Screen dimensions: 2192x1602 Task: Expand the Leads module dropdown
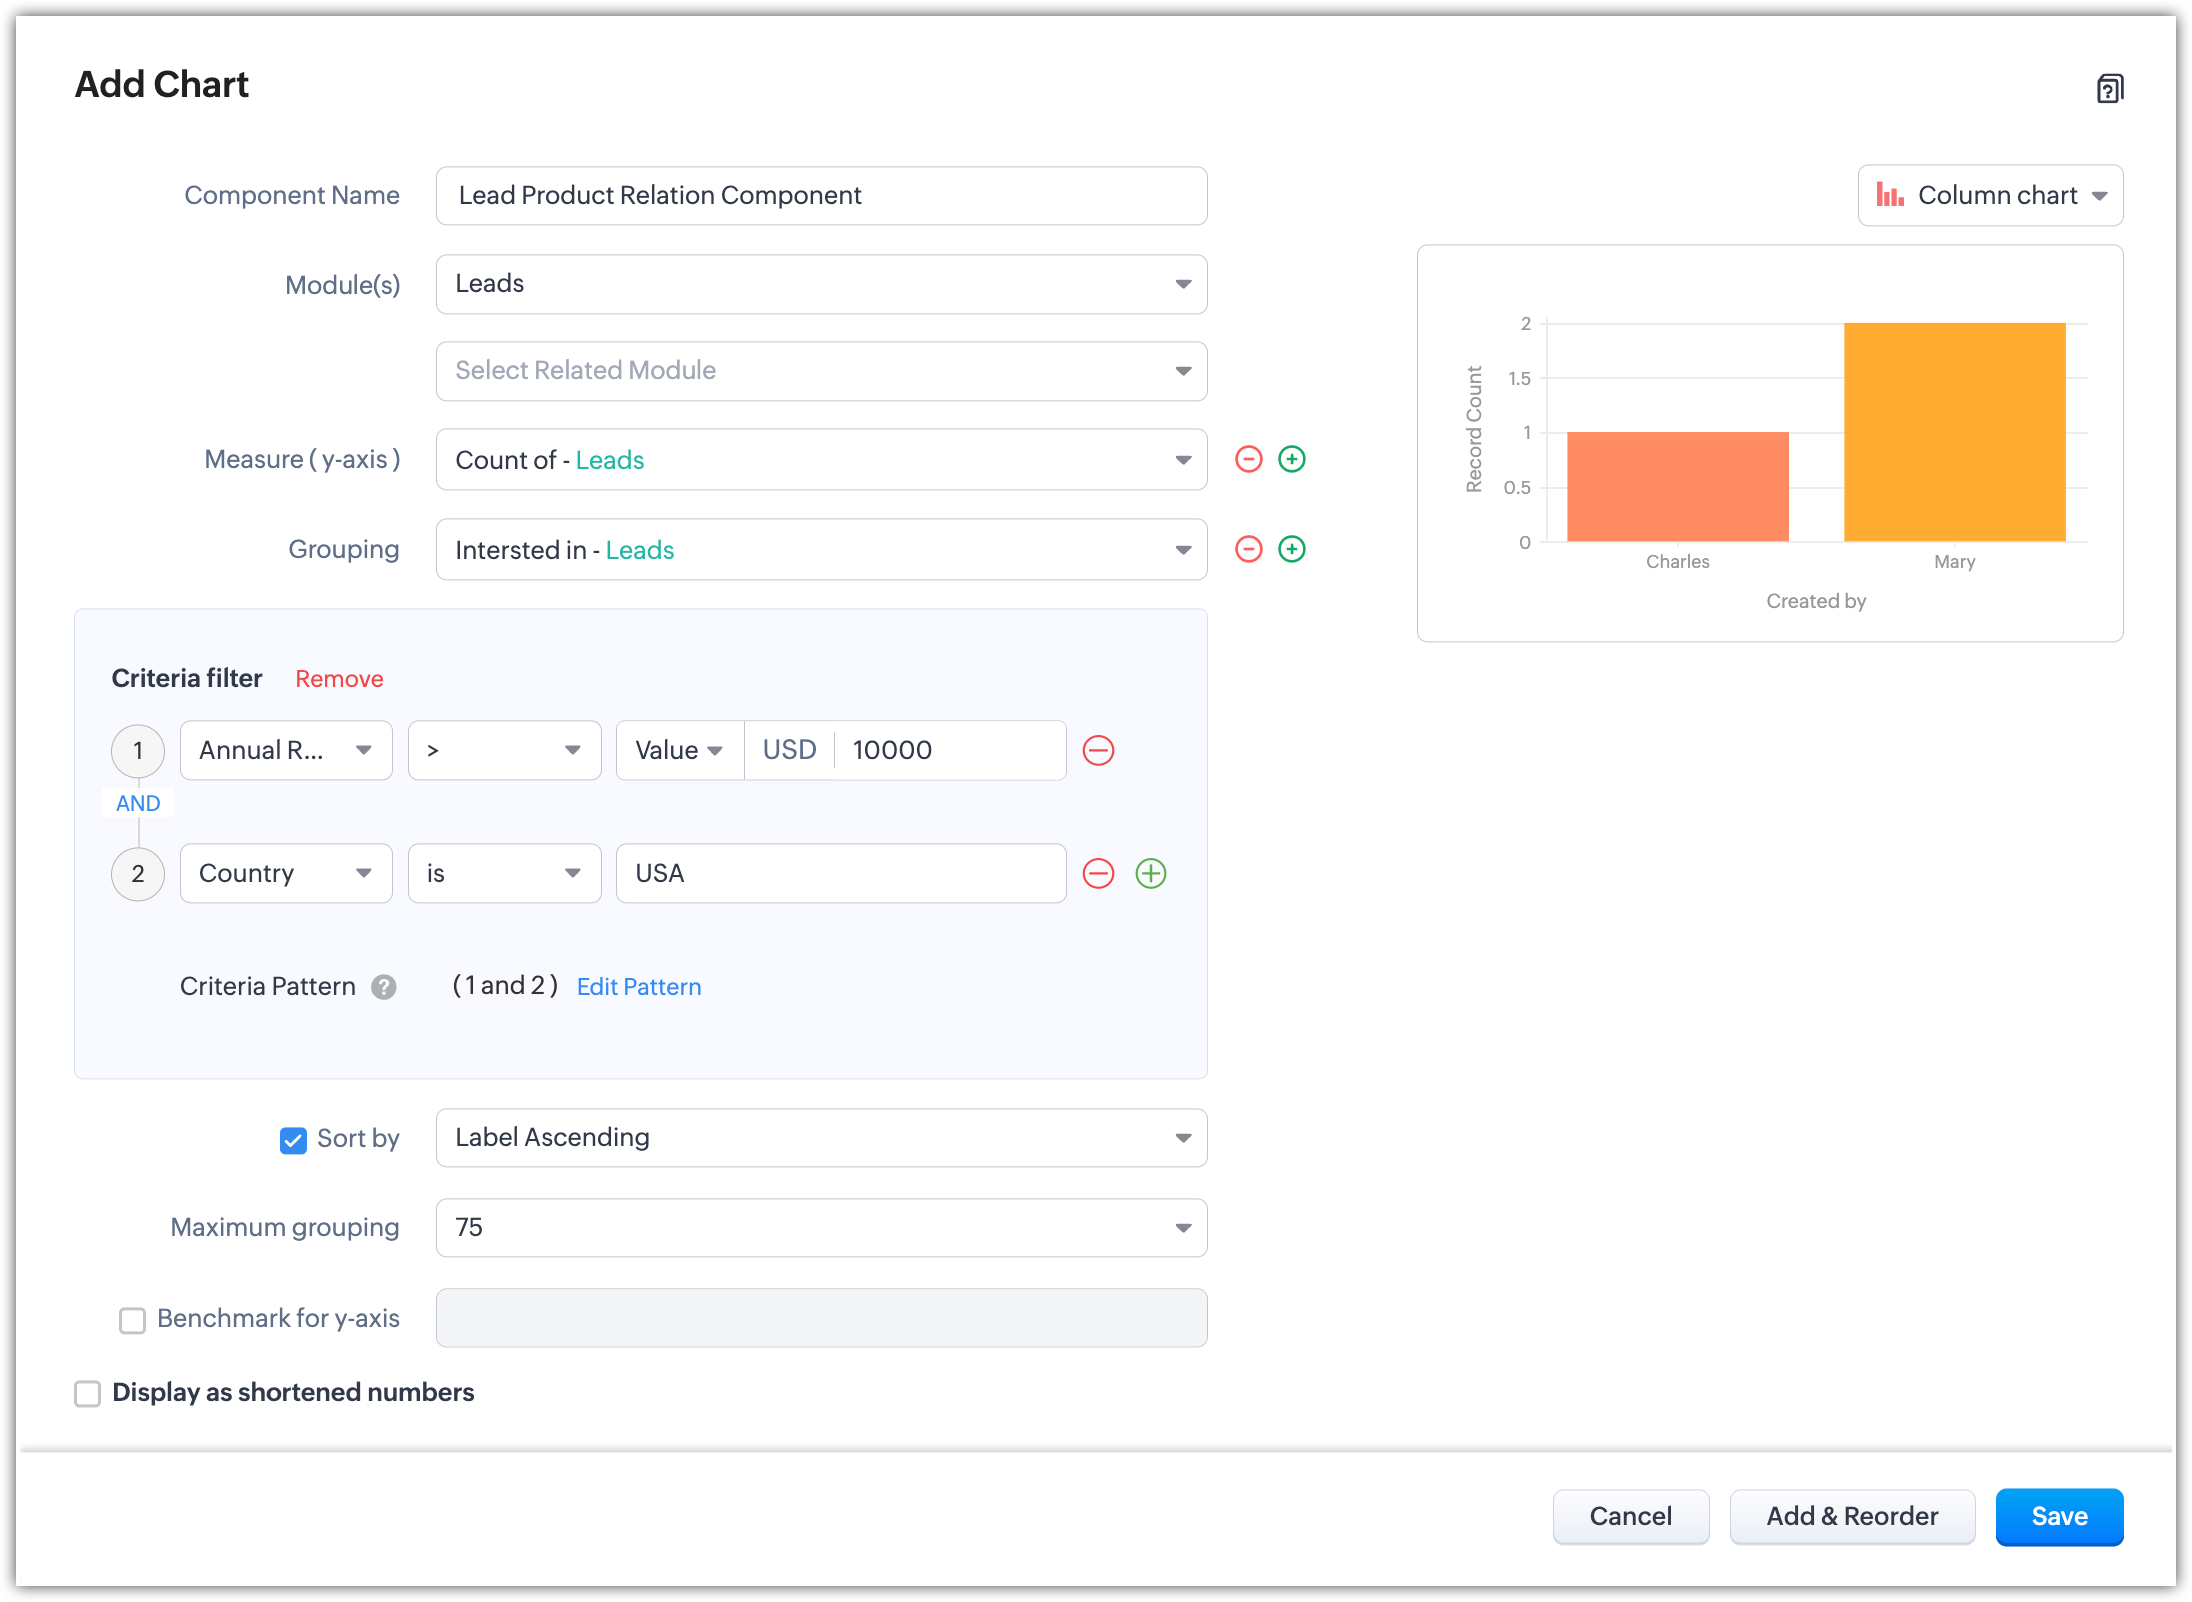pyautogui.click(x=821, y=284)
